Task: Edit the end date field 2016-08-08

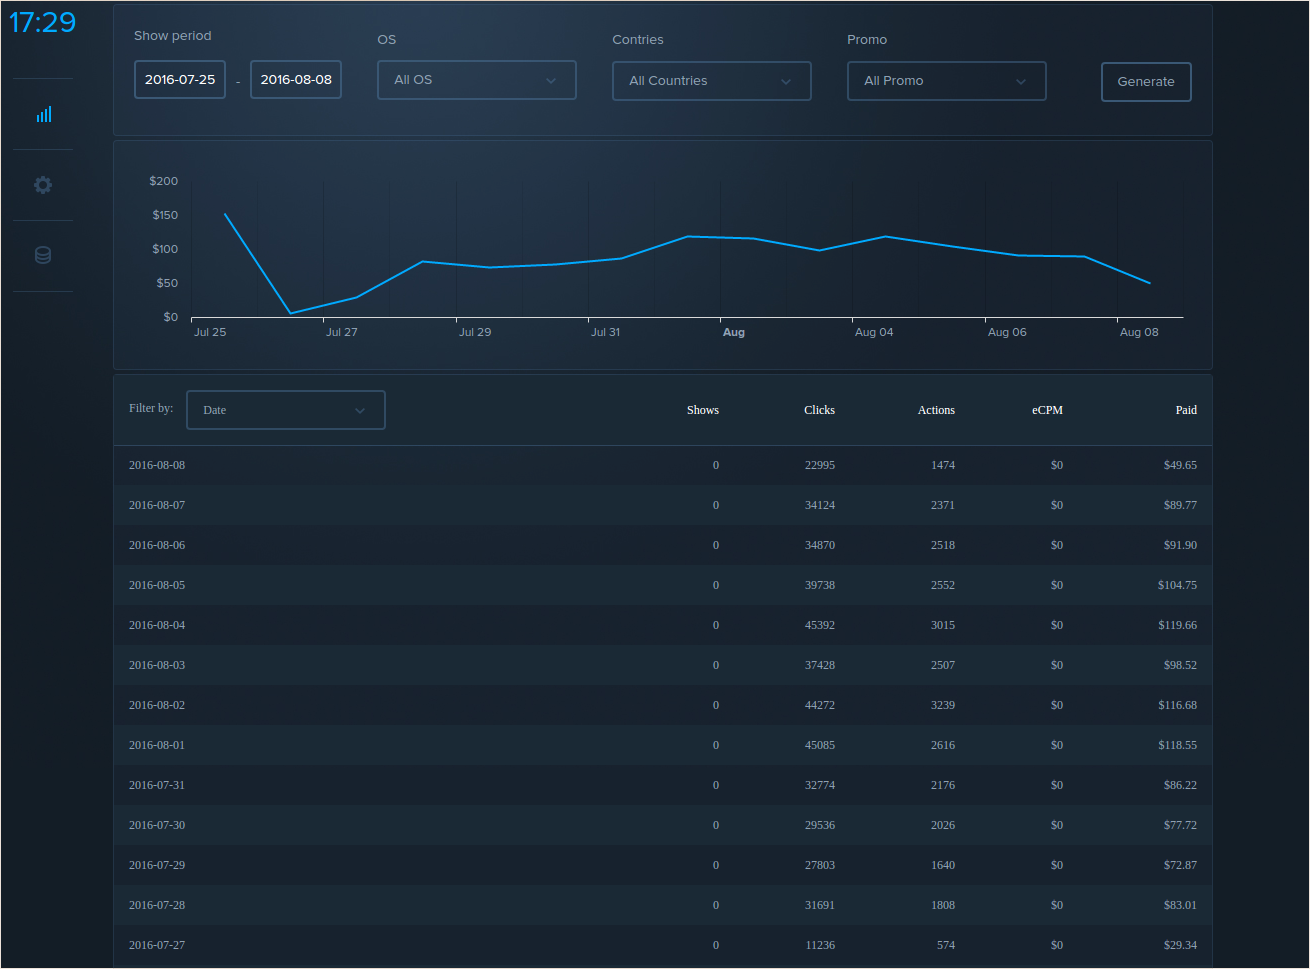Action: click(x=296, y=80)
